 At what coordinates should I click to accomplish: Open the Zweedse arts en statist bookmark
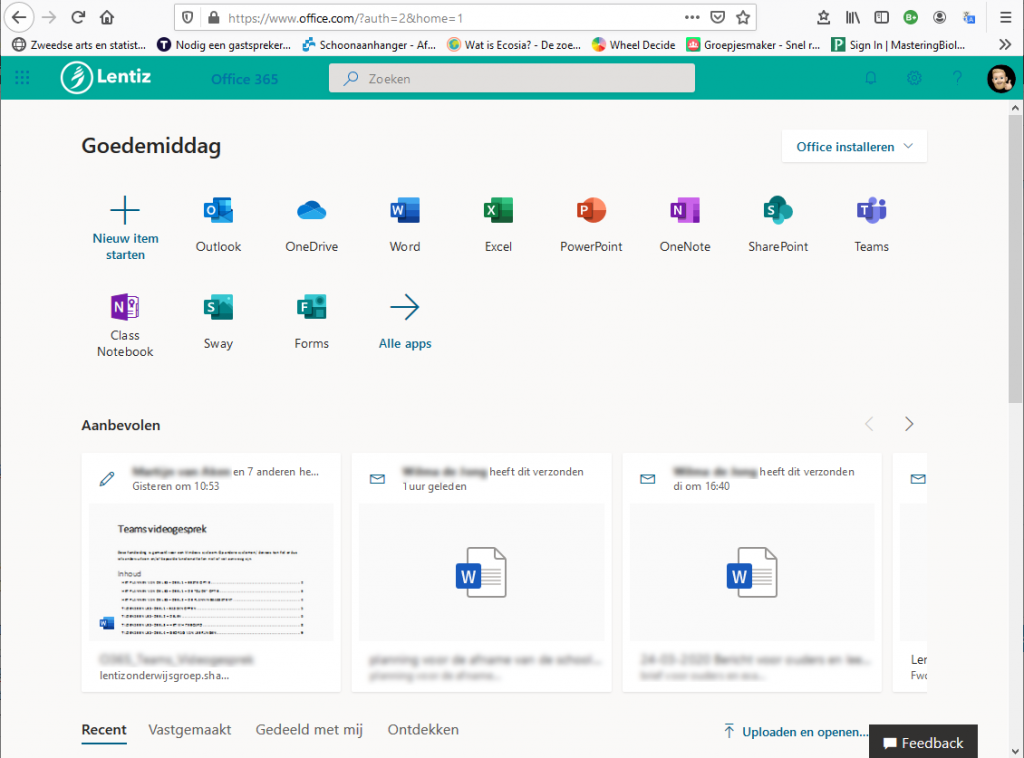(x=79, y=44)
